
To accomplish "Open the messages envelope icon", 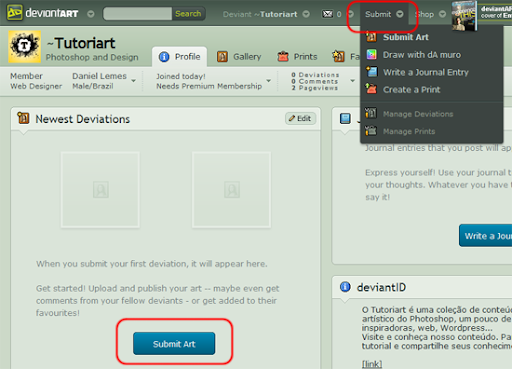I will pyautogui.click(x=327, y=14).
